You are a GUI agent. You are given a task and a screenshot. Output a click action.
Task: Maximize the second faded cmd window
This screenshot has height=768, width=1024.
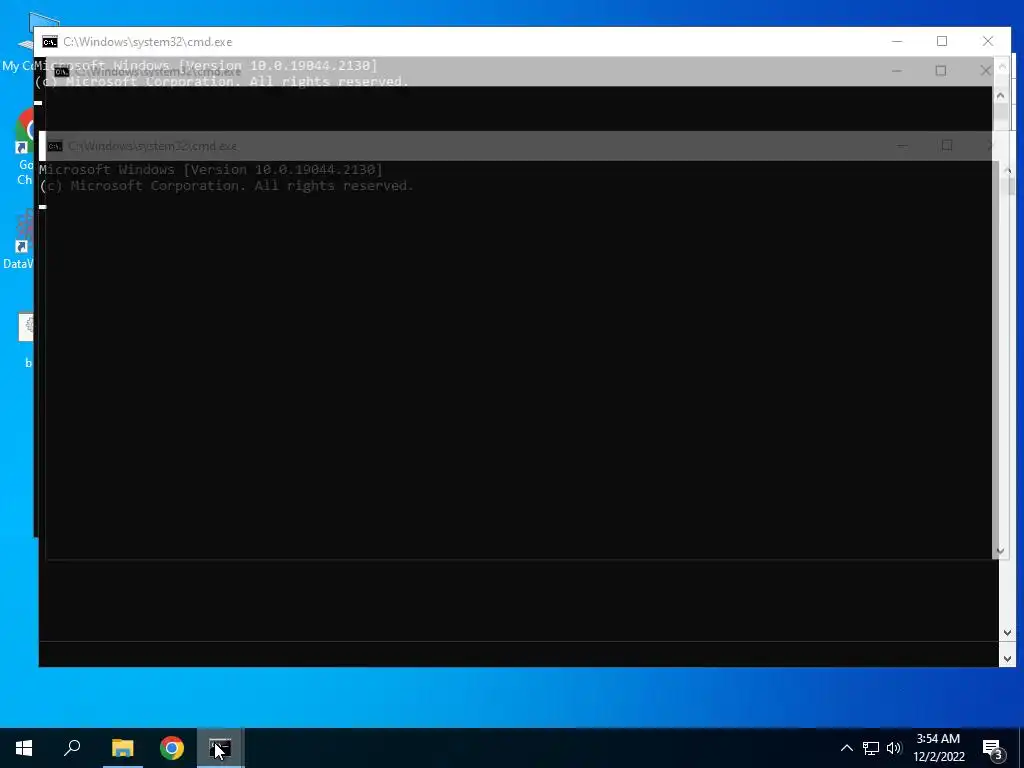tap(940, 71)
